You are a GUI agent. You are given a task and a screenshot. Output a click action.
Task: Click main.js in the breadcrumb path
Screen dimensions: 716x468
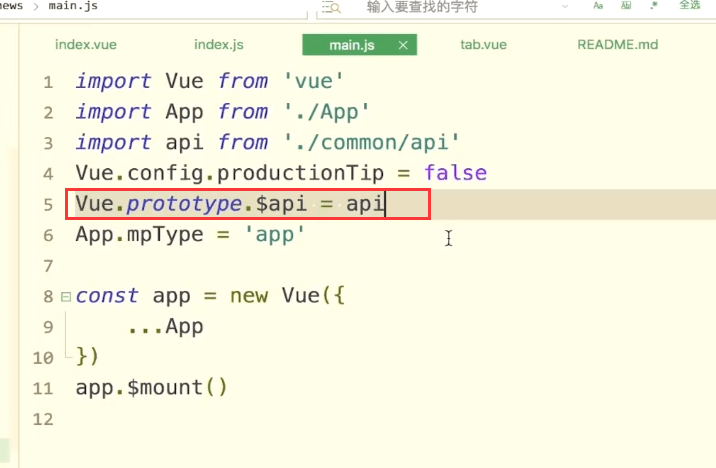(73, 6)
